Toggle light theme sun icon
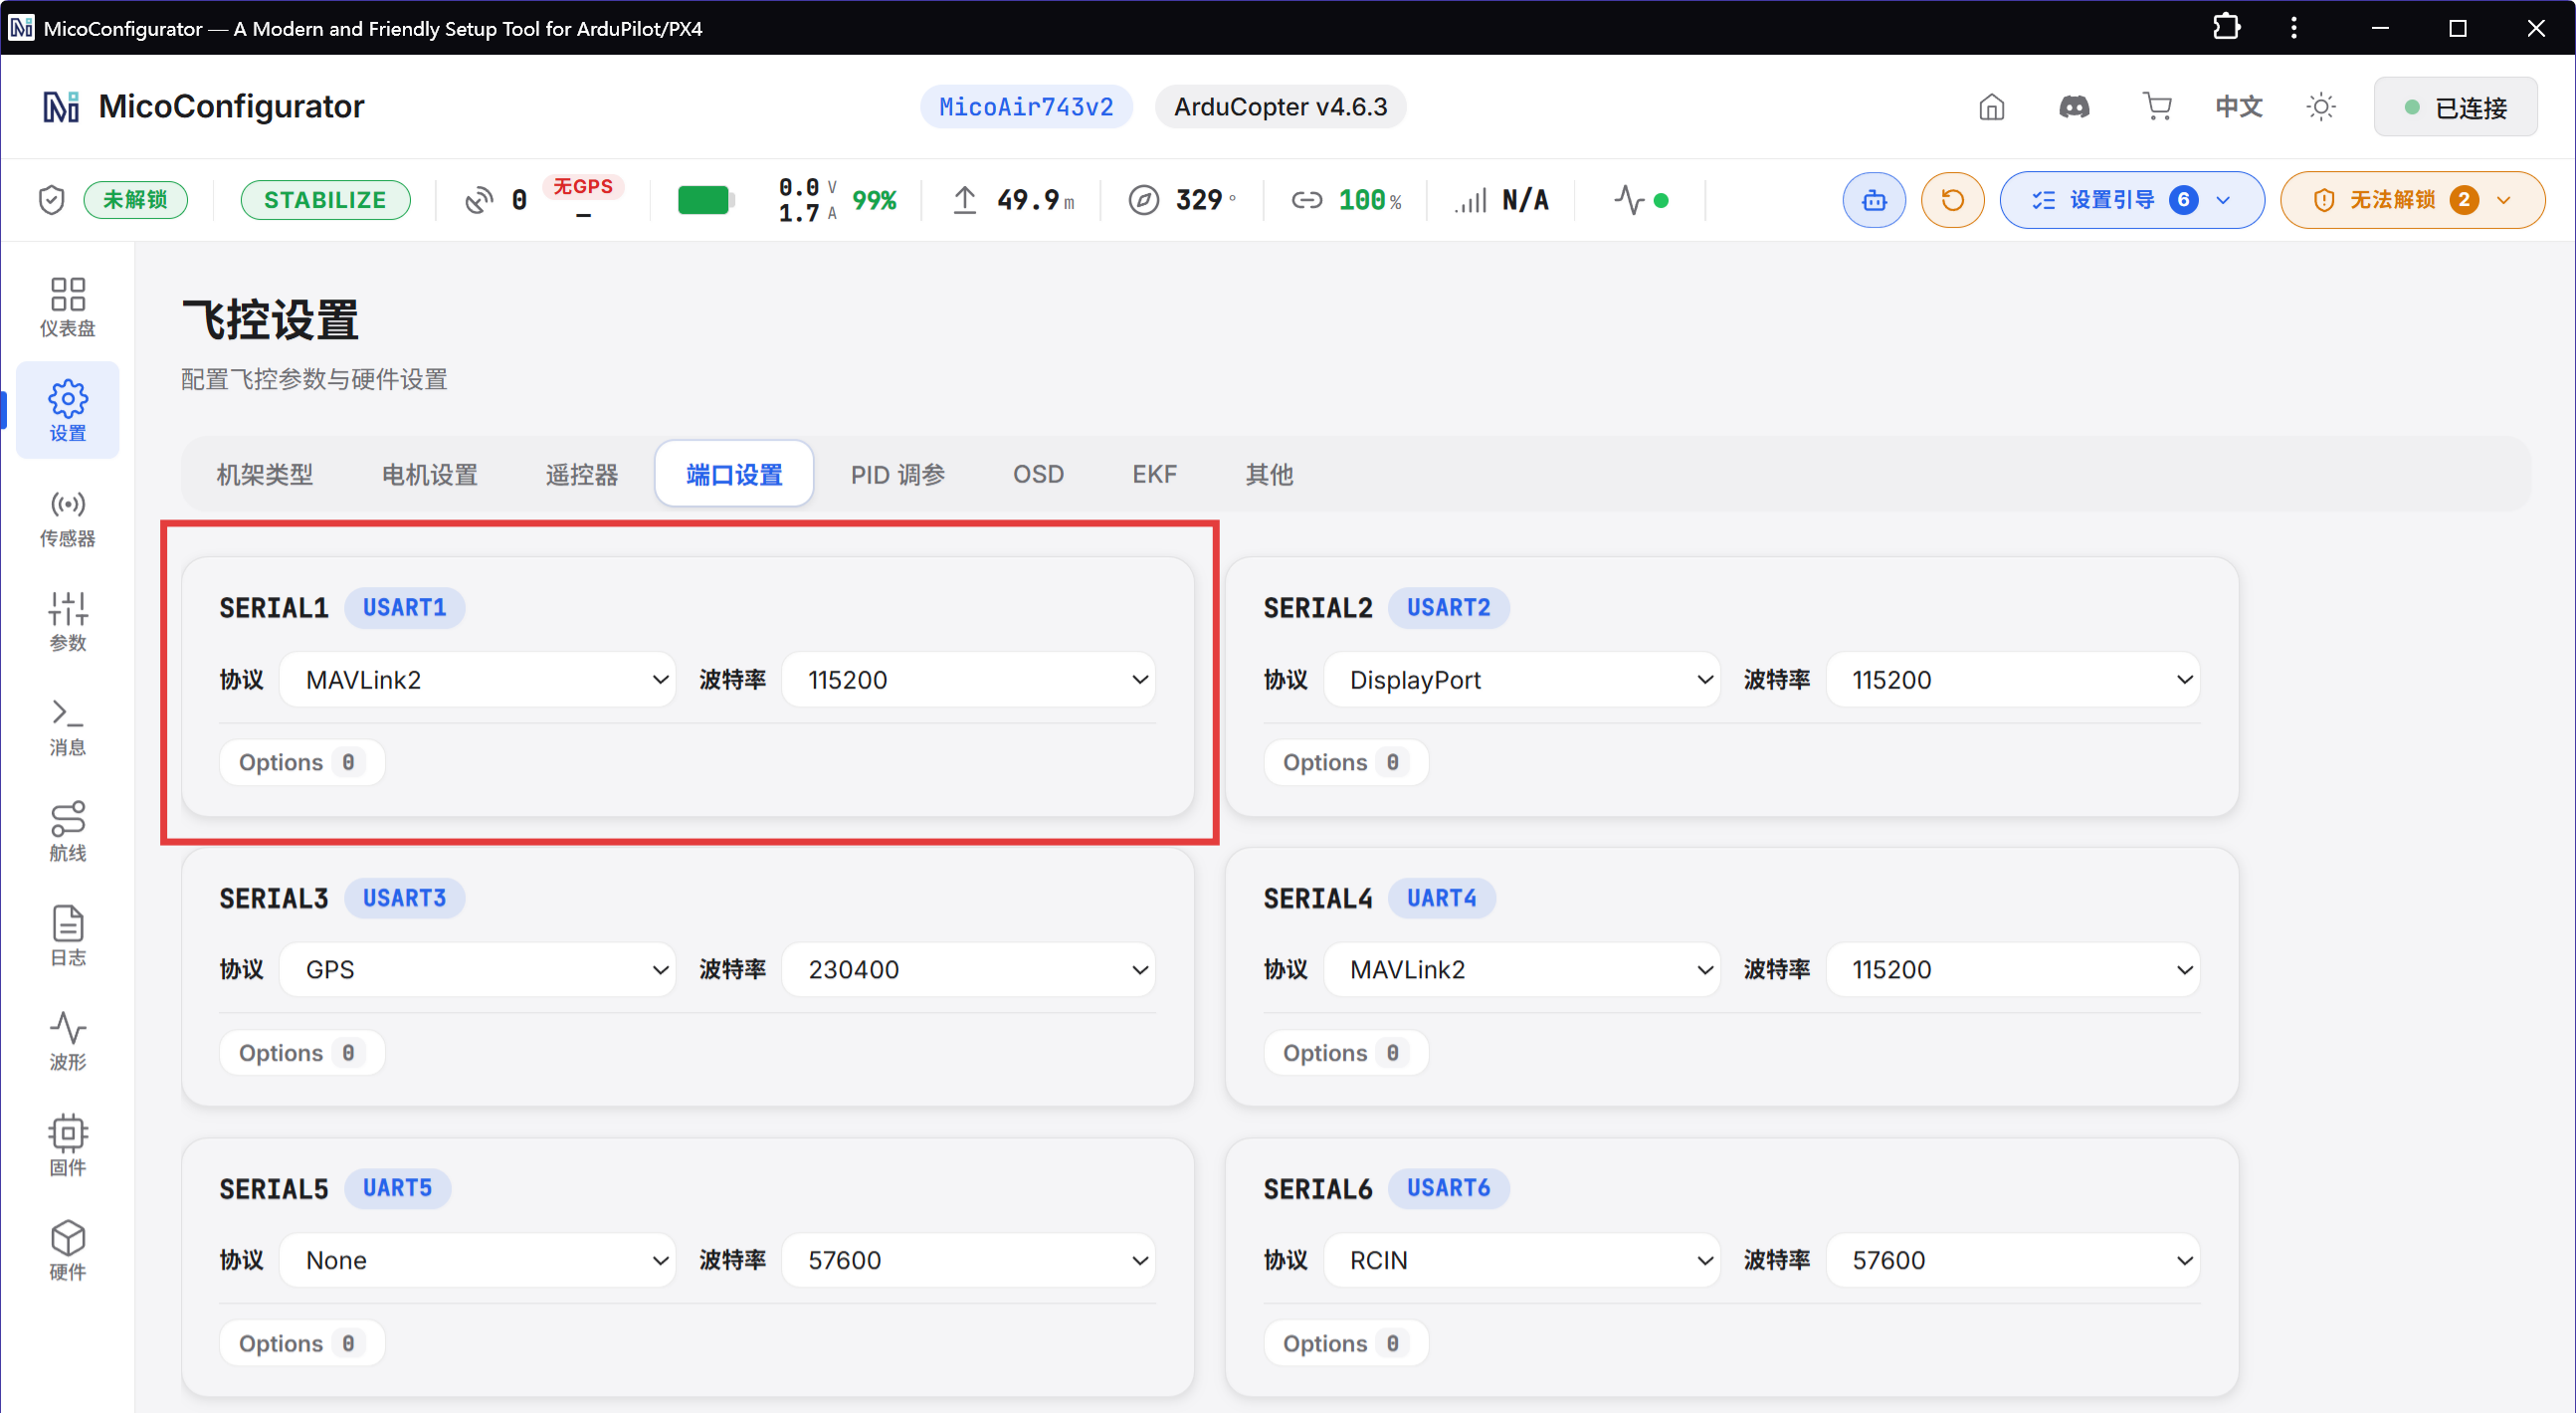 [2321, 107]
